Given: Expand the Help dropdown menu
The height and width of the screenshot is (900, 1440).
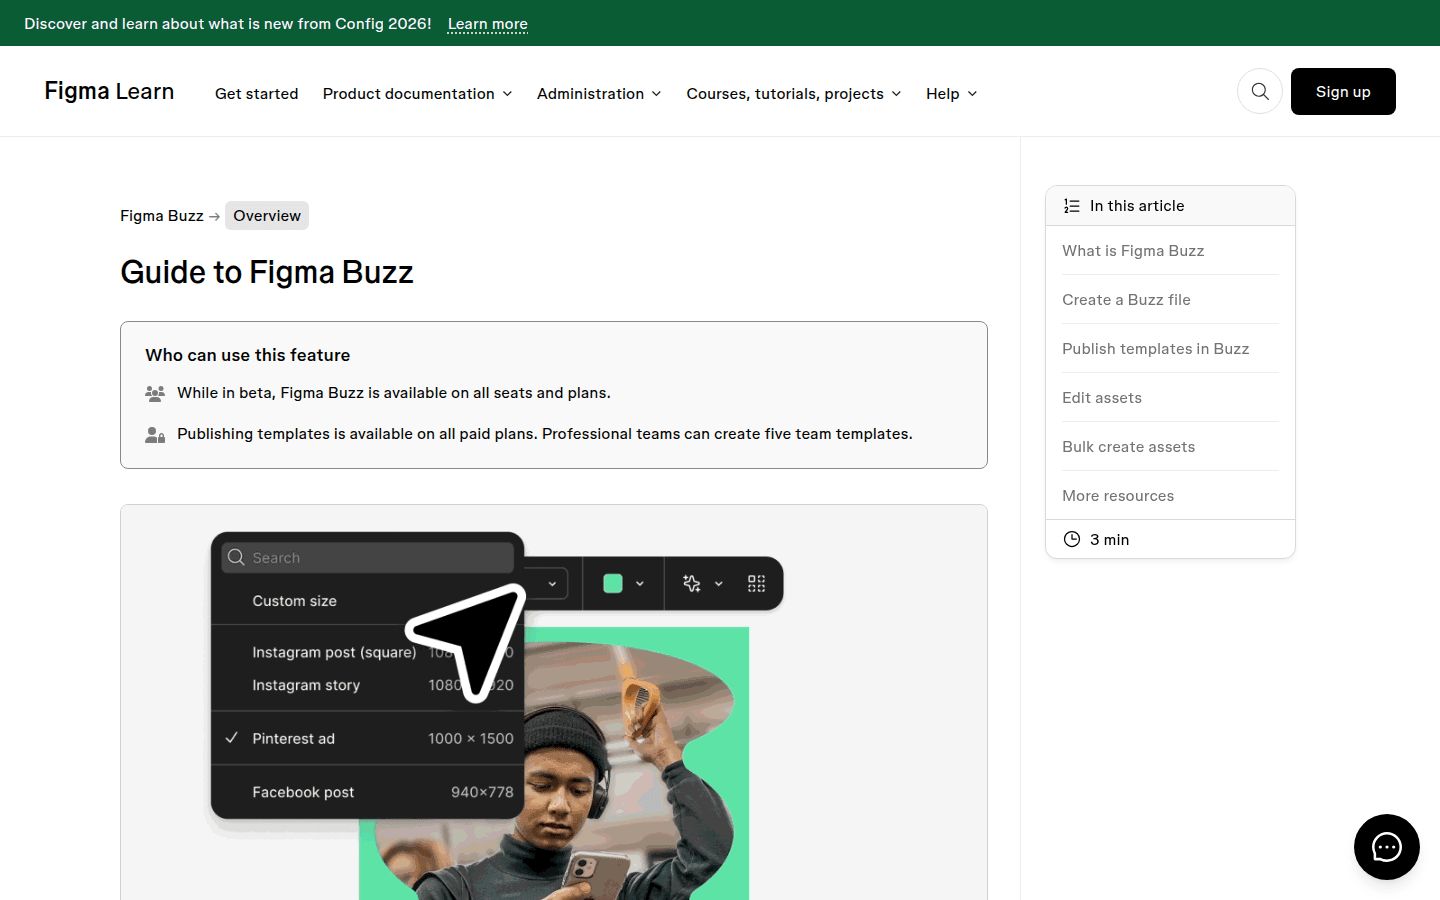Looking at the screenshot, I should tap(951, 94).
